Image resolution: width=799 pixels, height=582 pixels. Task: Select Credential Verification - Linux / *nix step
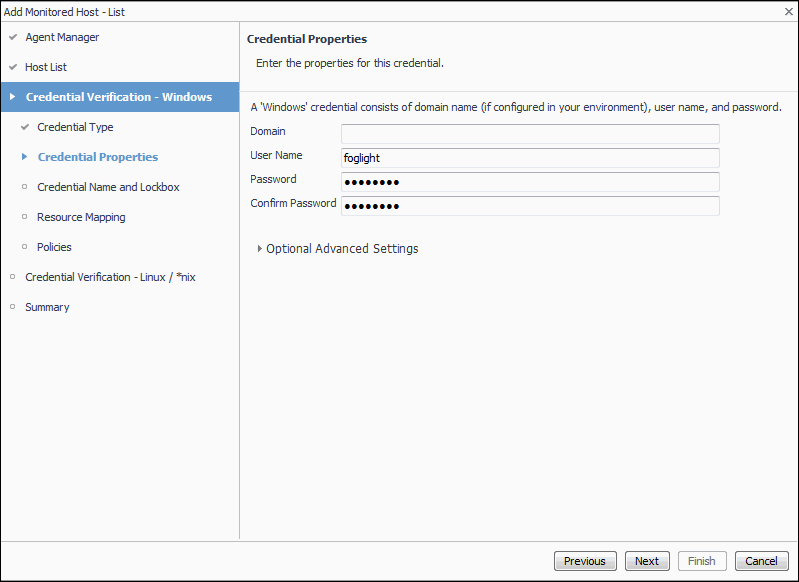(x=110, y=277)
